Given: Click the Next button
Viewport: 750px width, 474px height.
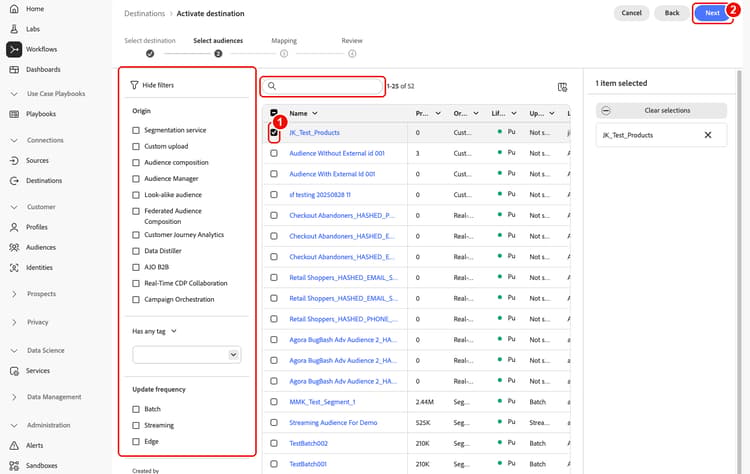Looking at the screenshot, I should click(x=712, y=13).
